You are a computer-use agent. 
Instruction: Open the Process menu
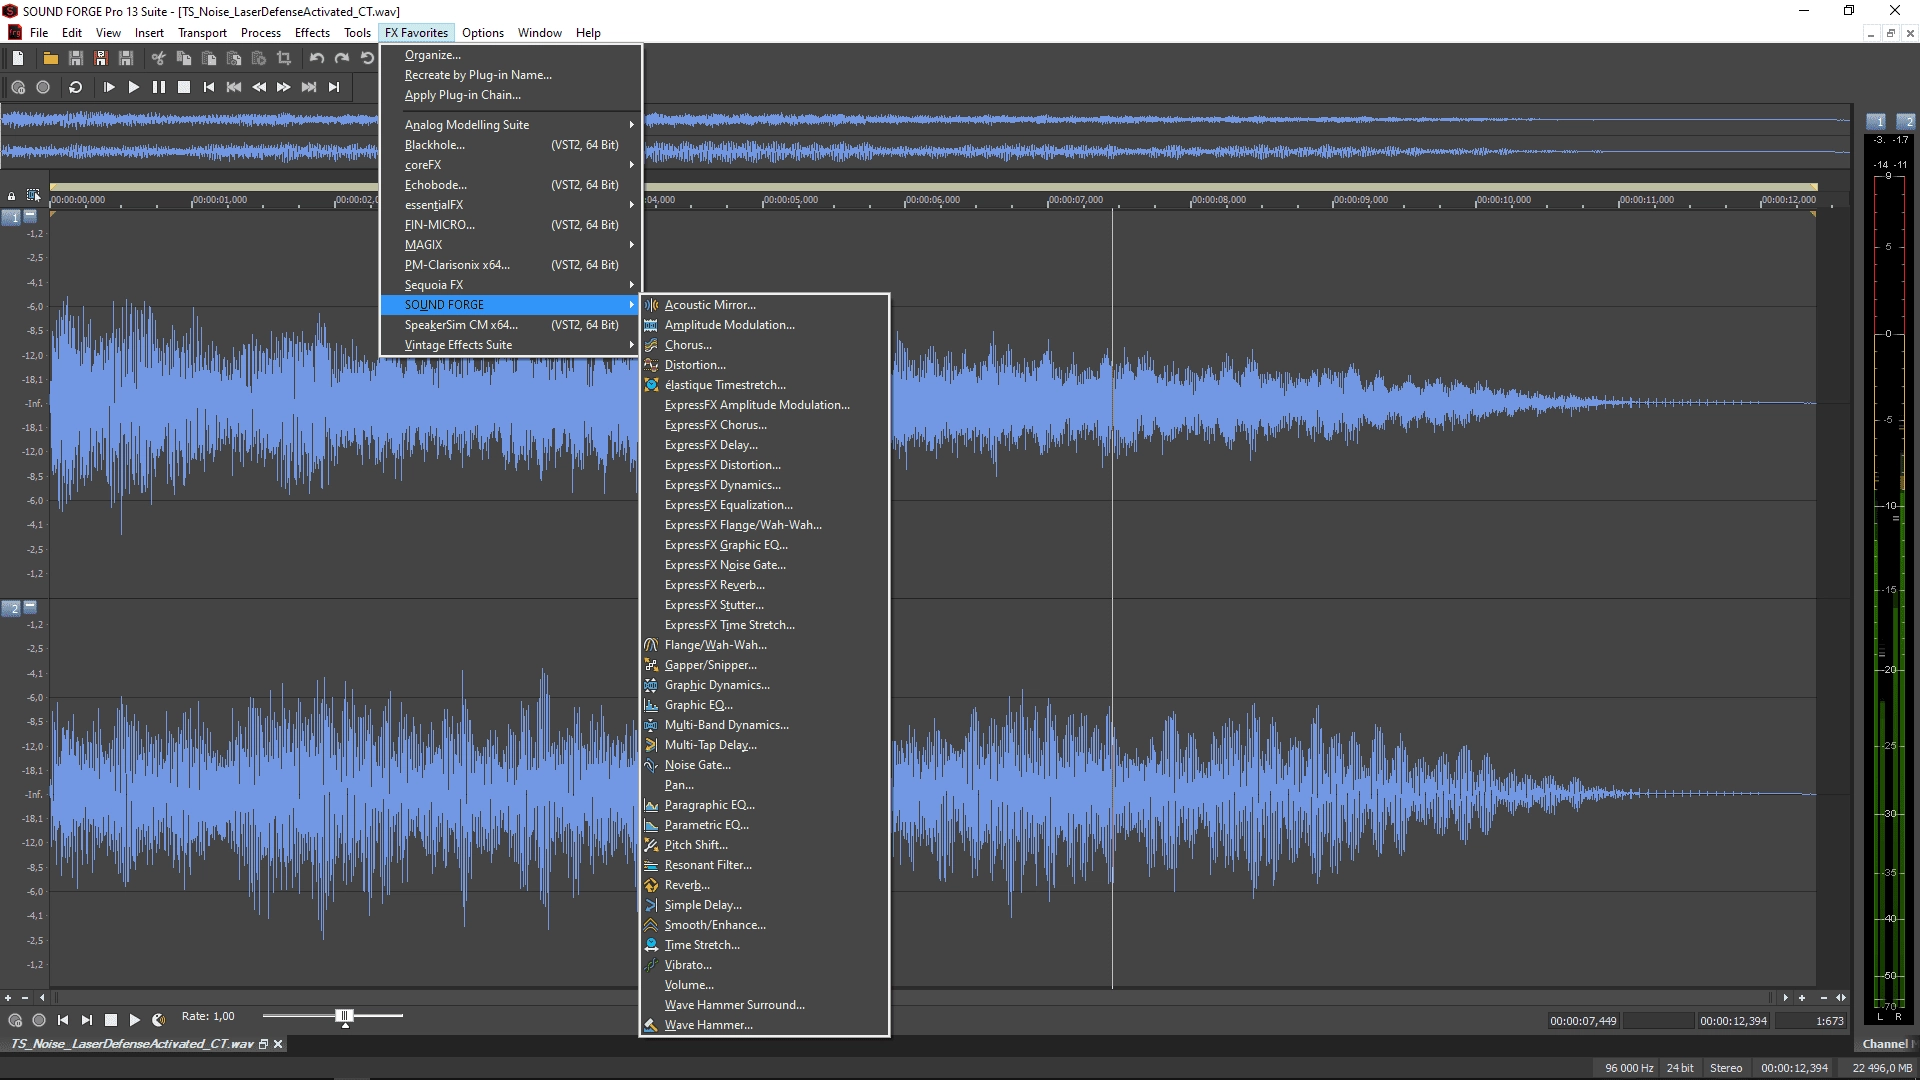pyautogui.click(x=261, y=33)
